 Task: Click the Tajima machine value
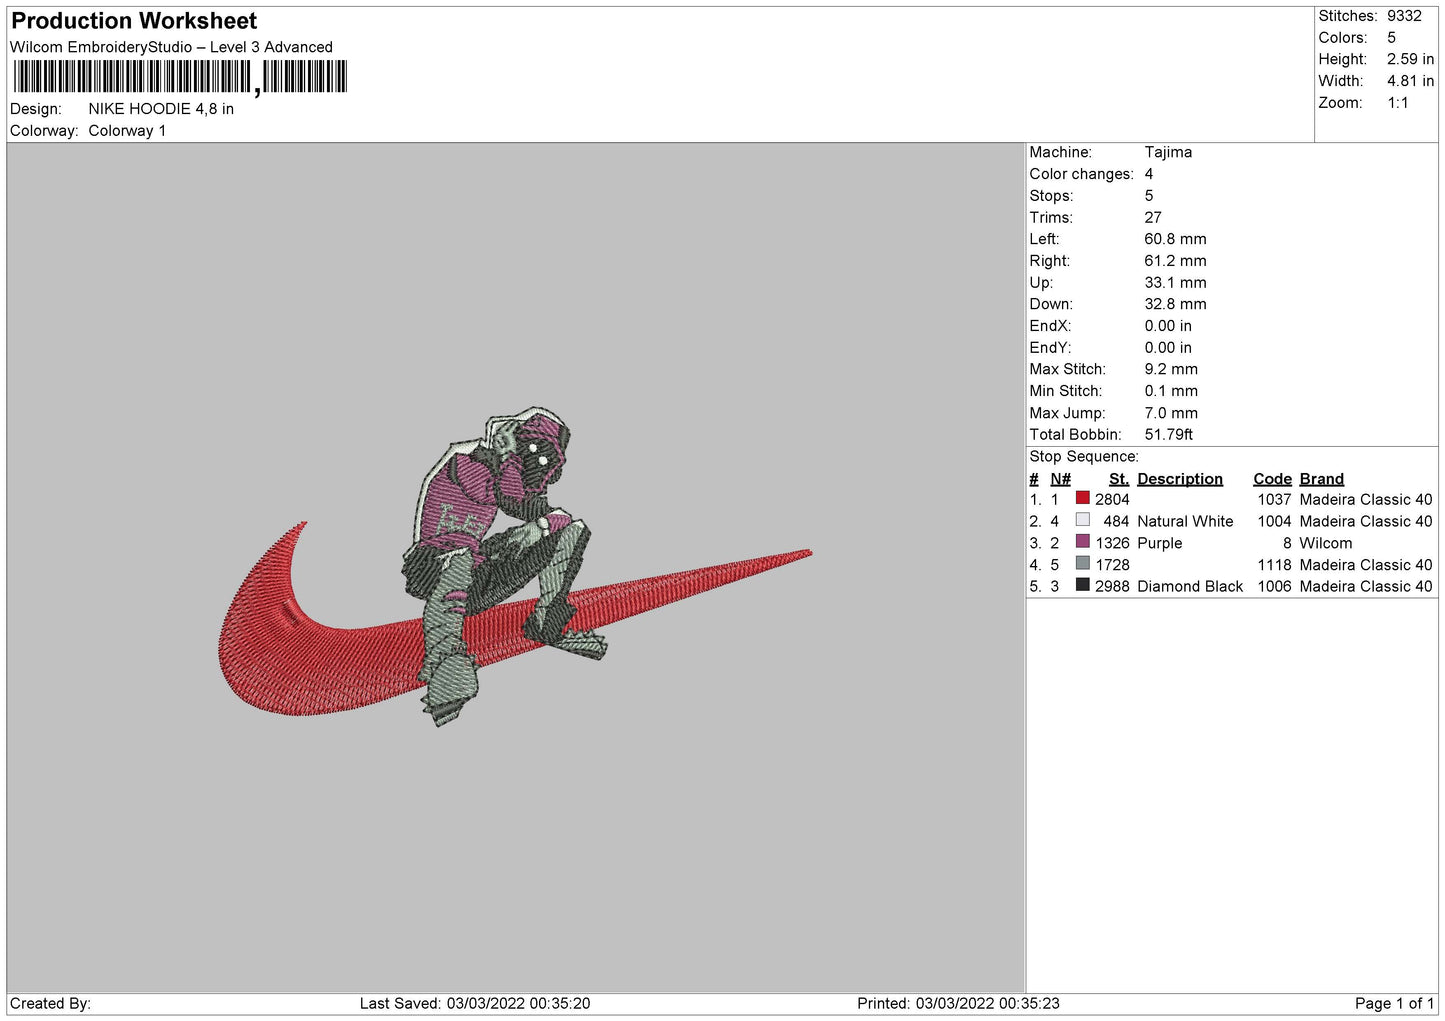pyautogui.click(x=1168, y=152)
